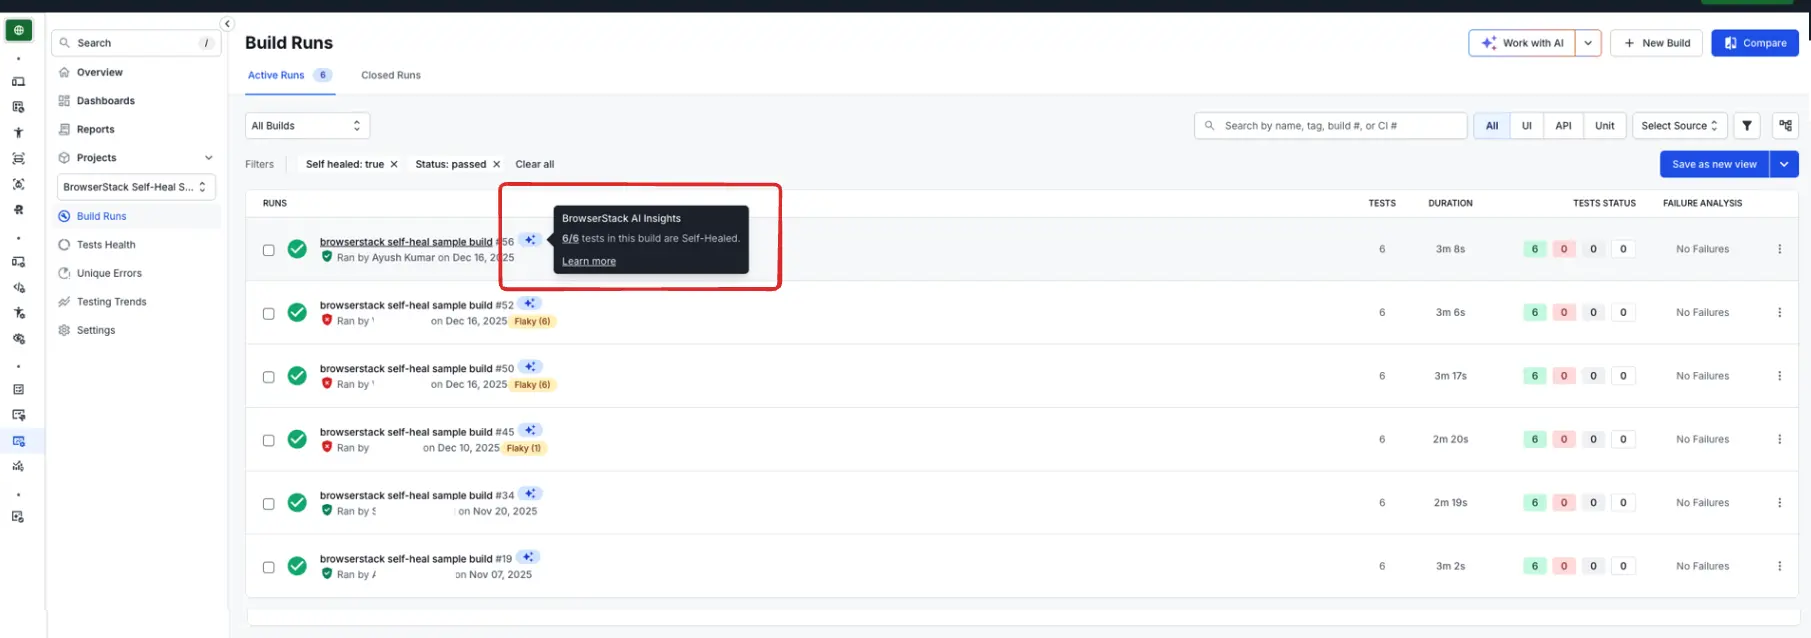Open Tests Health in the sidebar
The width and height of the screenshot is (1811, 638).
[106, 245]
